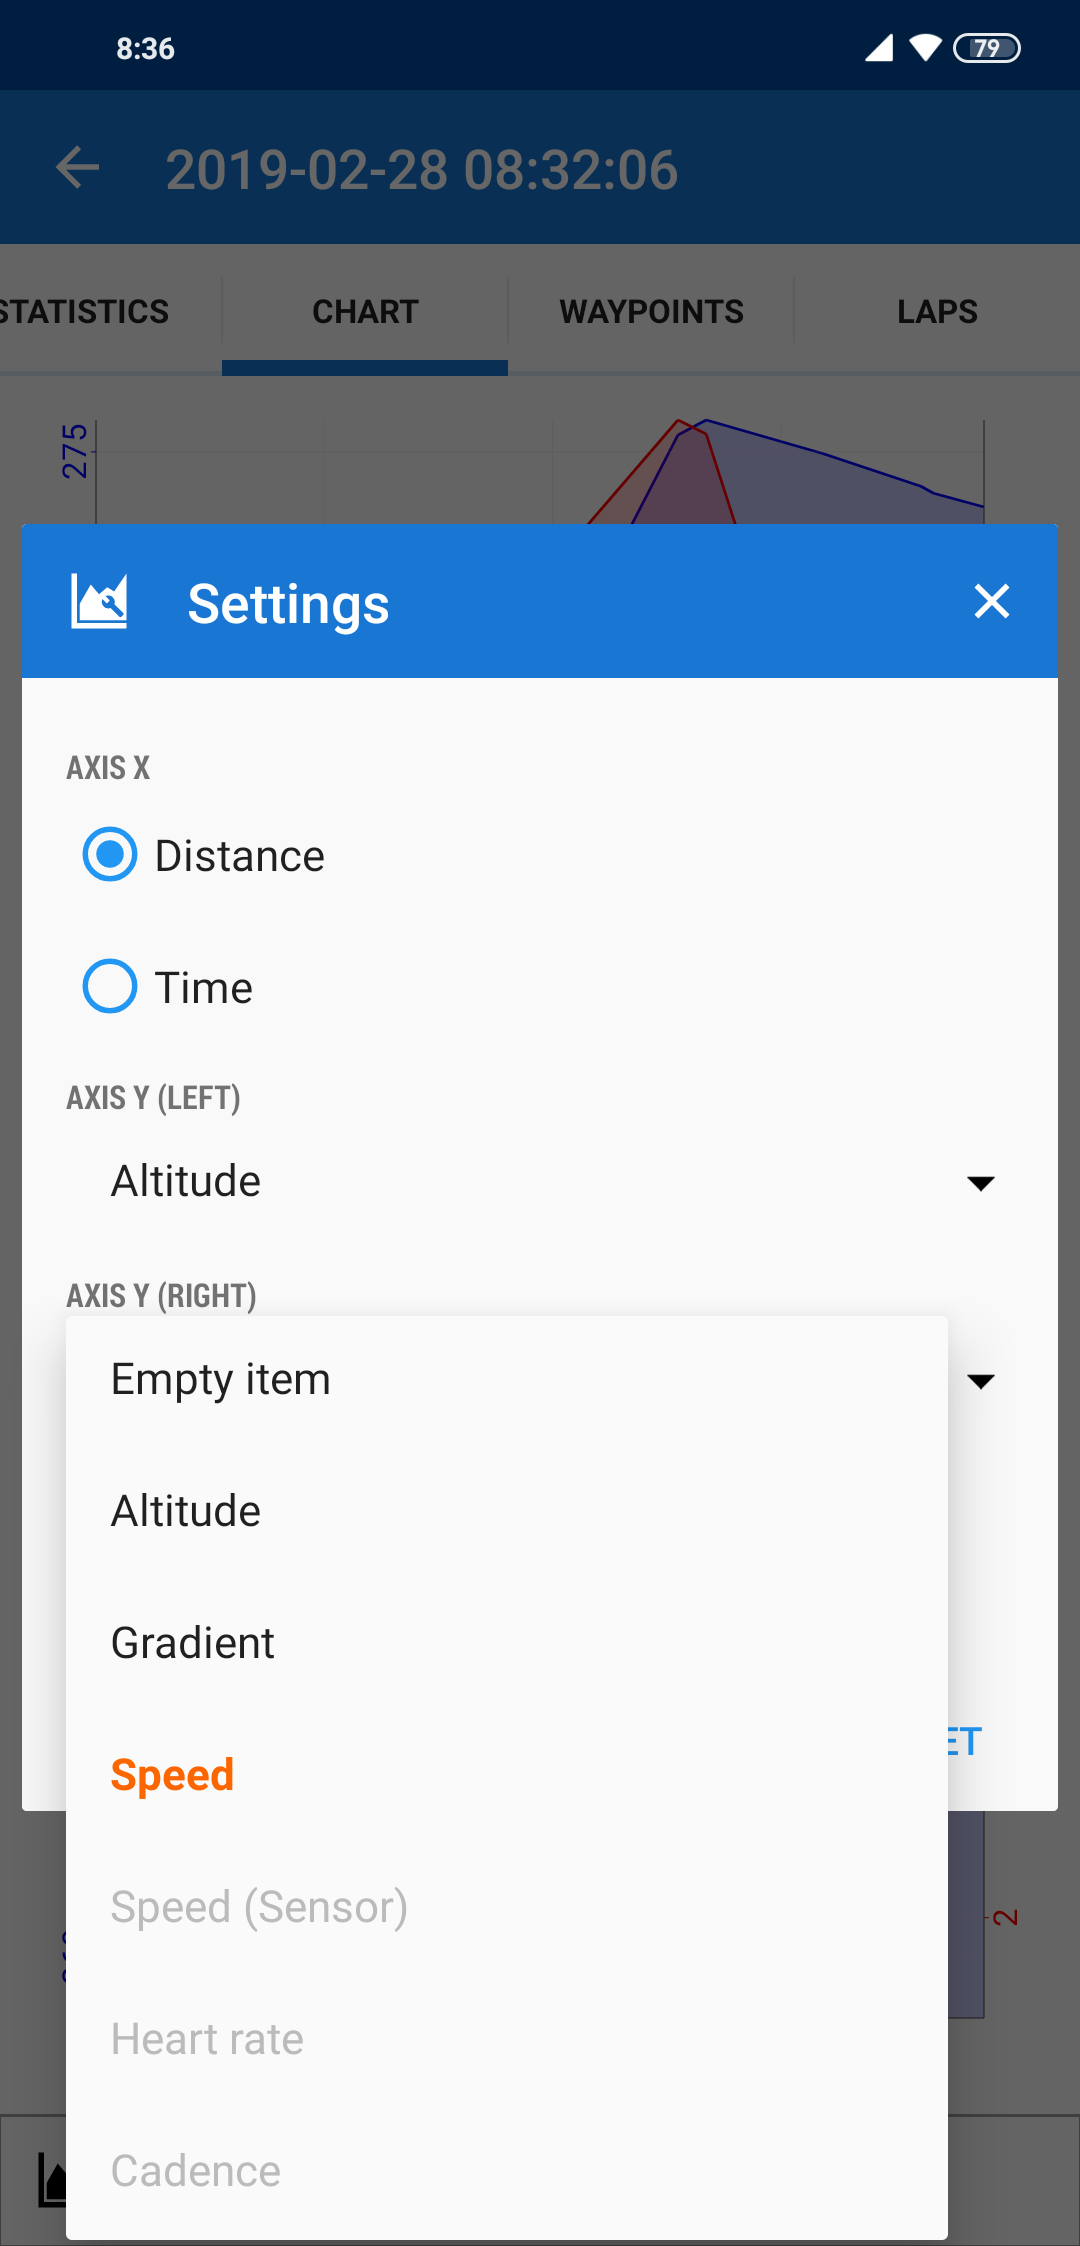
Task: Open the Chart tab
Action: (x=365, y=312)
